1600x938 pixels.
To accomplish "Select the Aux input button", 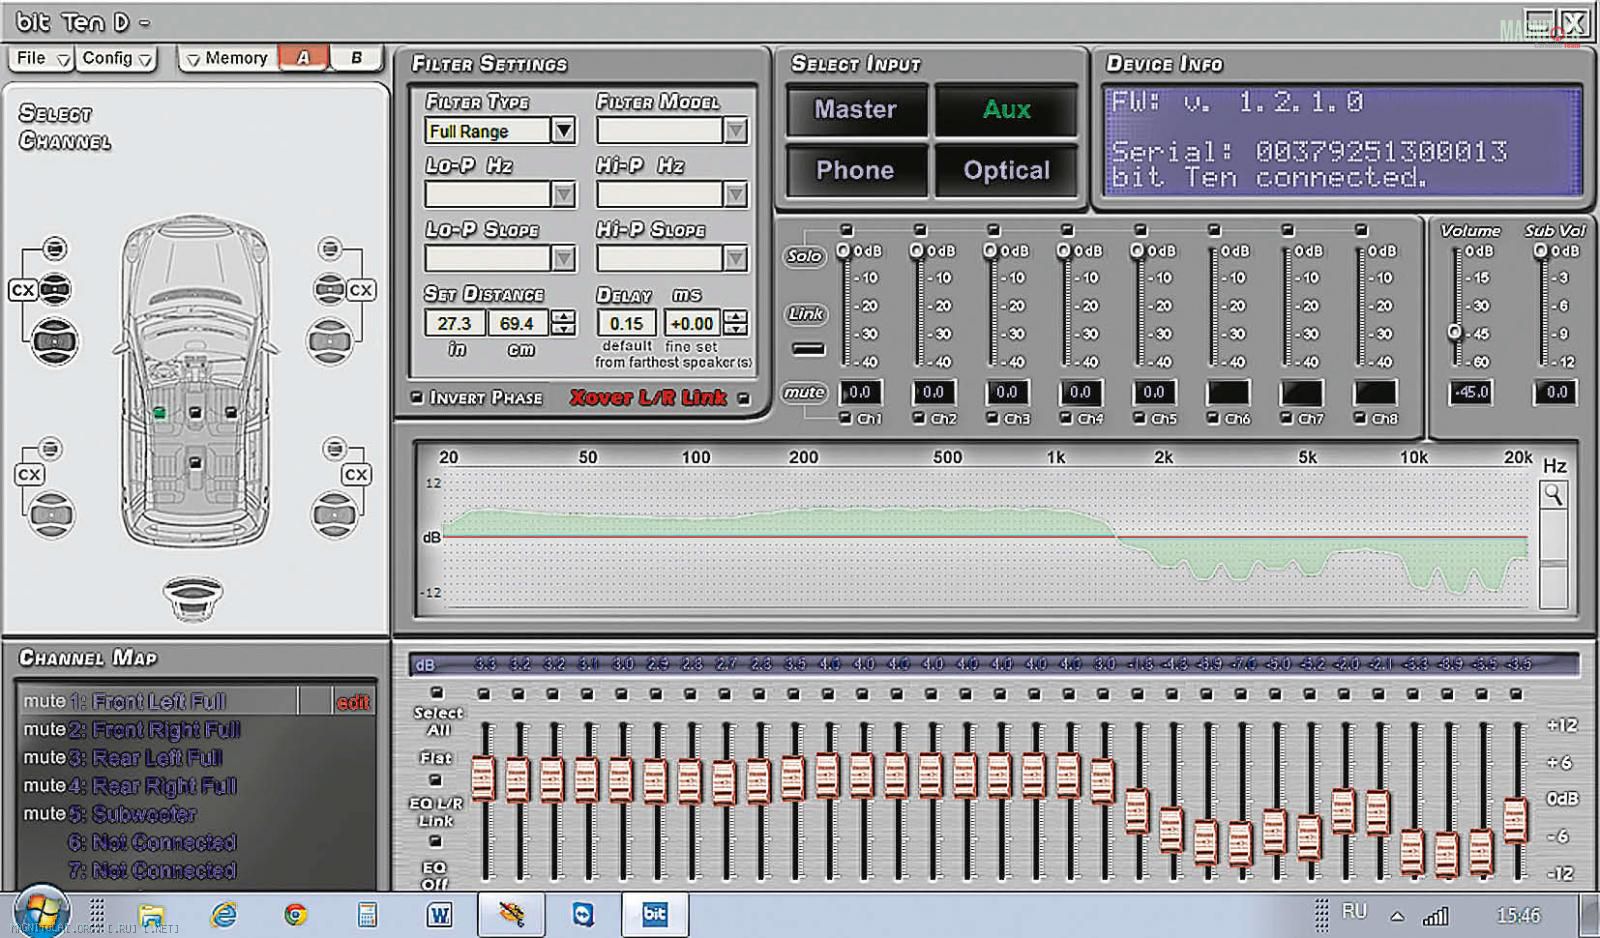I will (x=1006, y=110).
